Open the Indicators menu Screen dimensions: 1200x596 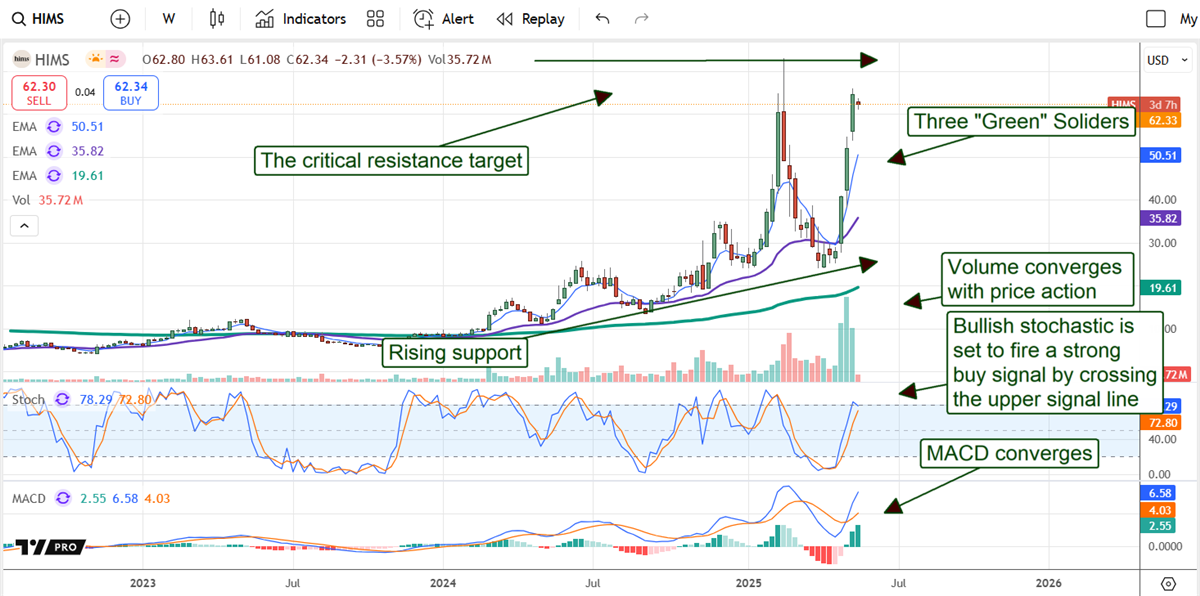click(300, 19)
